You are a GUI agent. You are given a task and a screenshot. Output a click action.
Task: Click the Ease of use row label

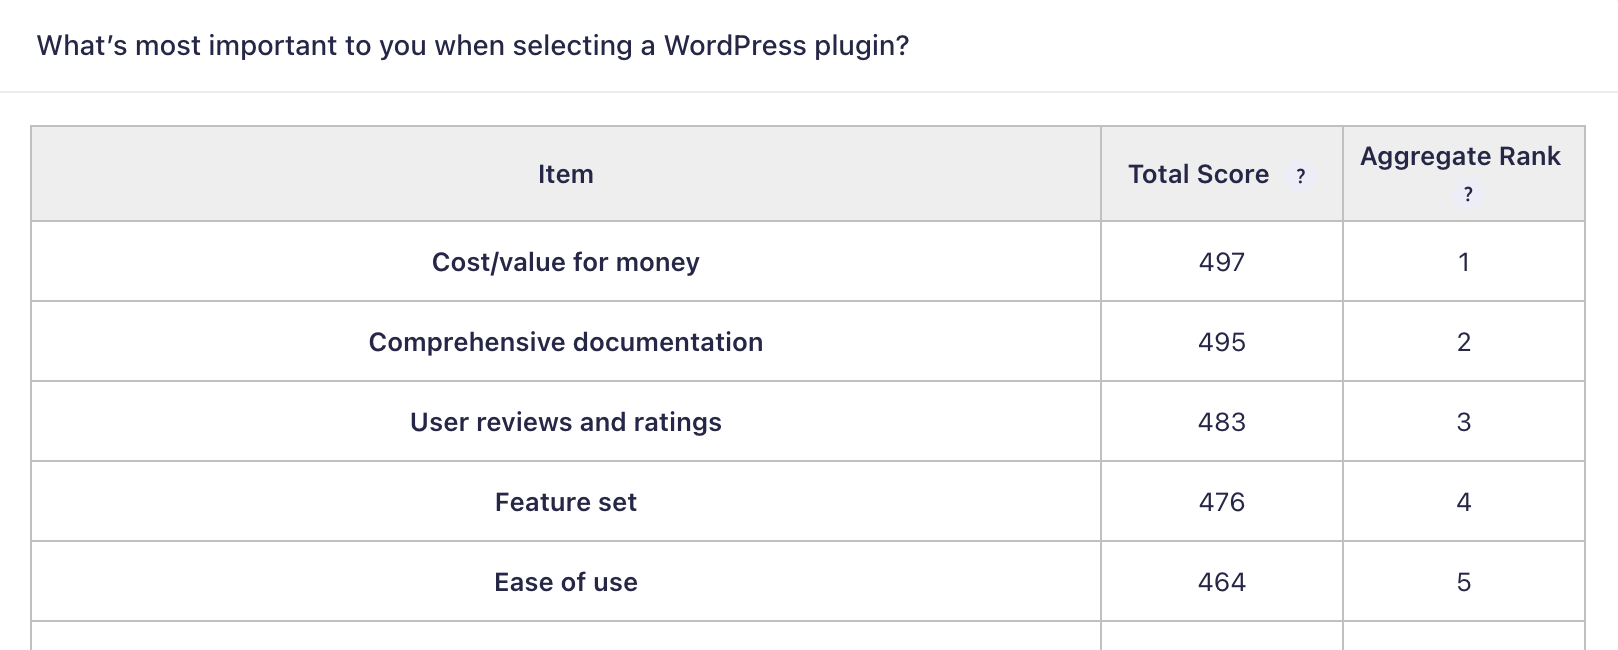pyautogui.click(x=566, y=582)
